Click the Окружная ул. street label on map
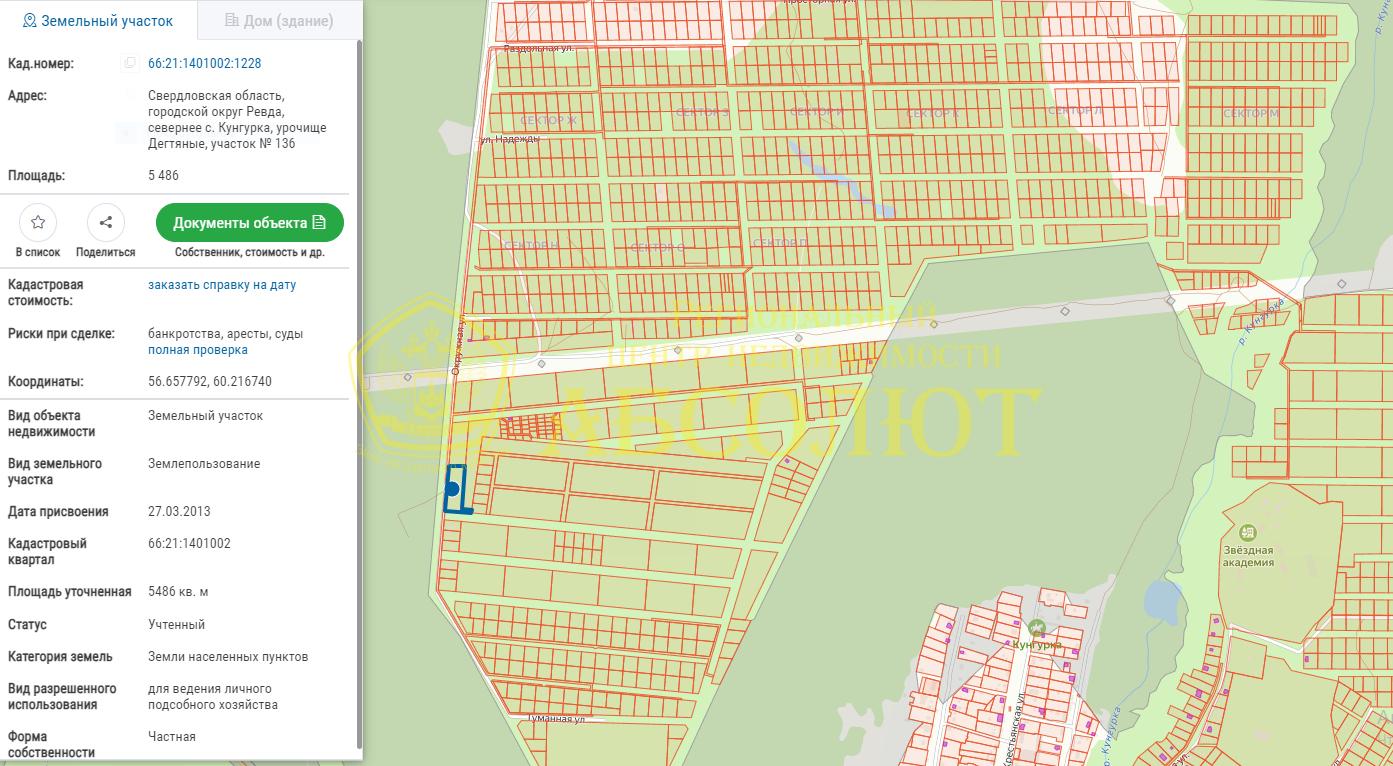Viewport: 1393px width, 766px height. click(x=459, y=346)
